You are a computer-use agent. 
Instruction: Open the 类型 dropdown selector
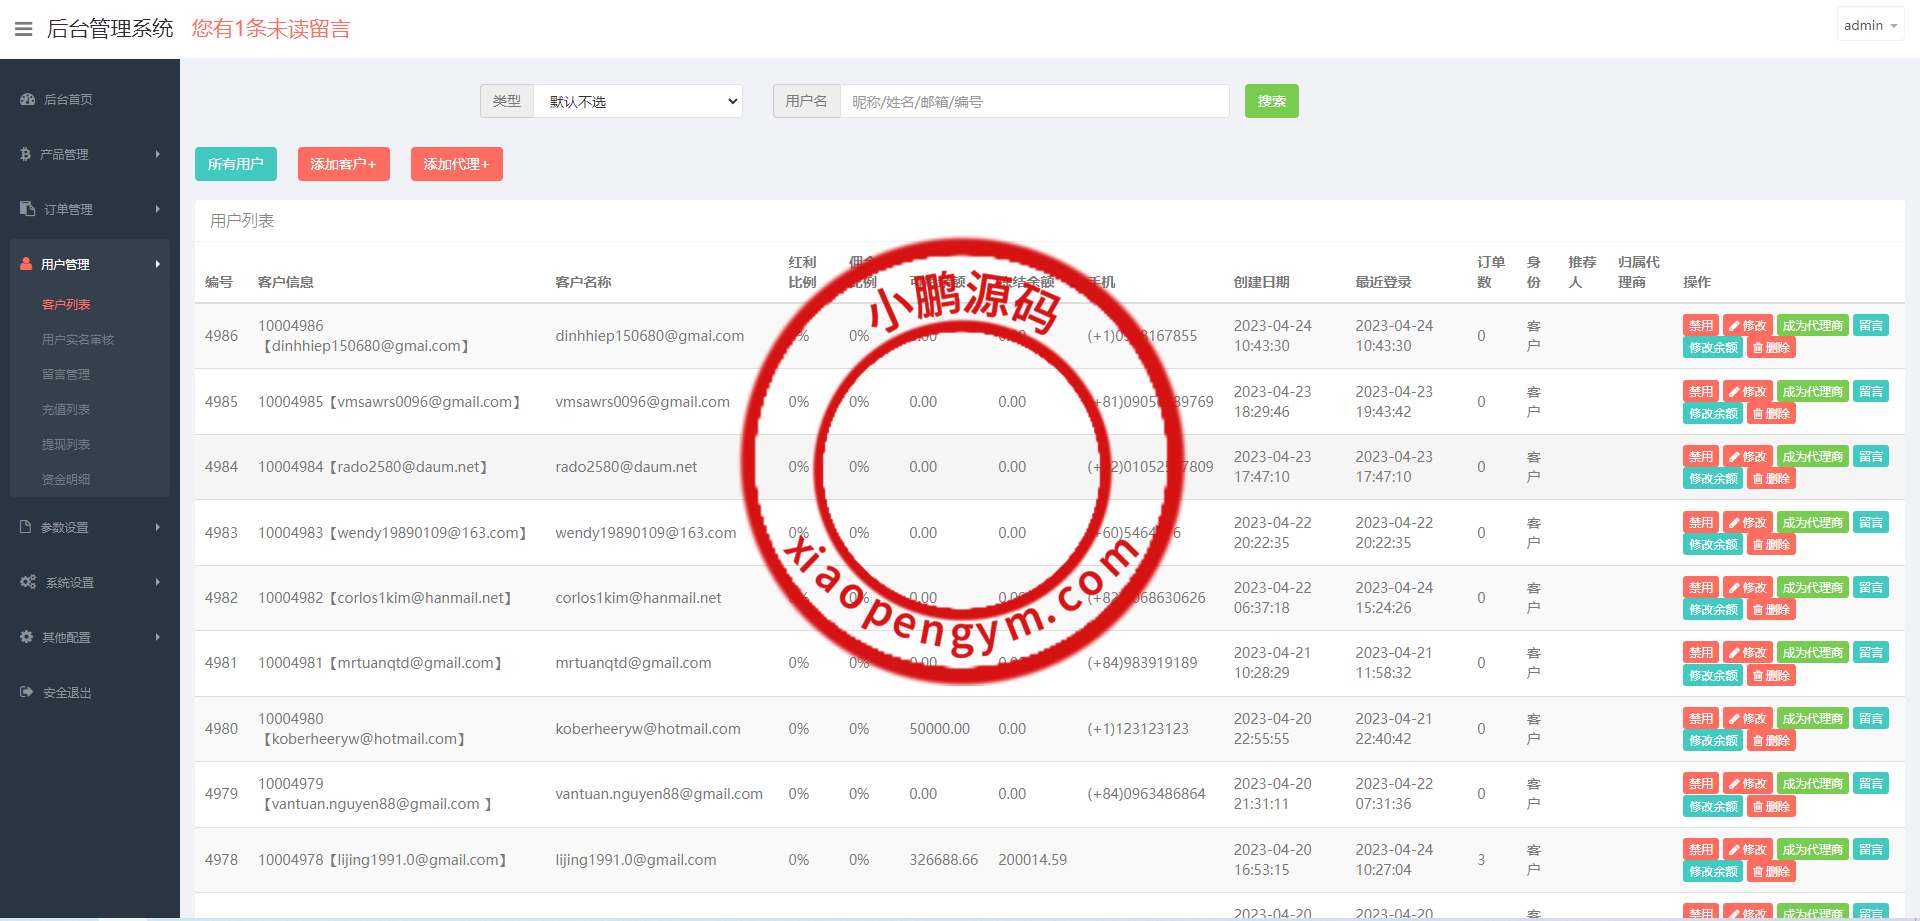pyautogui.click(x=638, y=101)
